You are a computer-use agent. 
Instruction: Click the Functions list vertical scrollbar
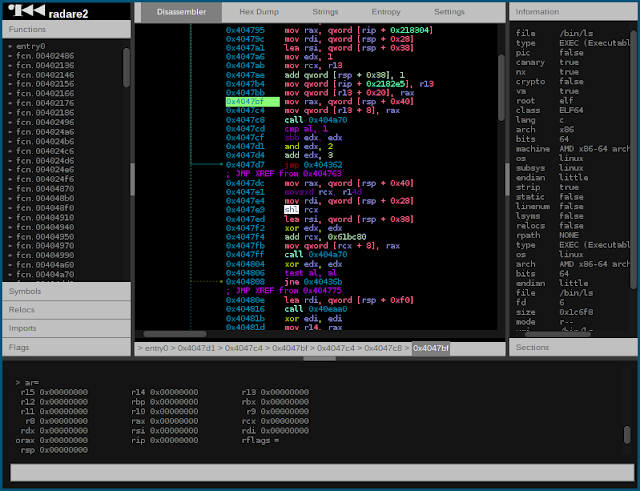pos(126,68)
